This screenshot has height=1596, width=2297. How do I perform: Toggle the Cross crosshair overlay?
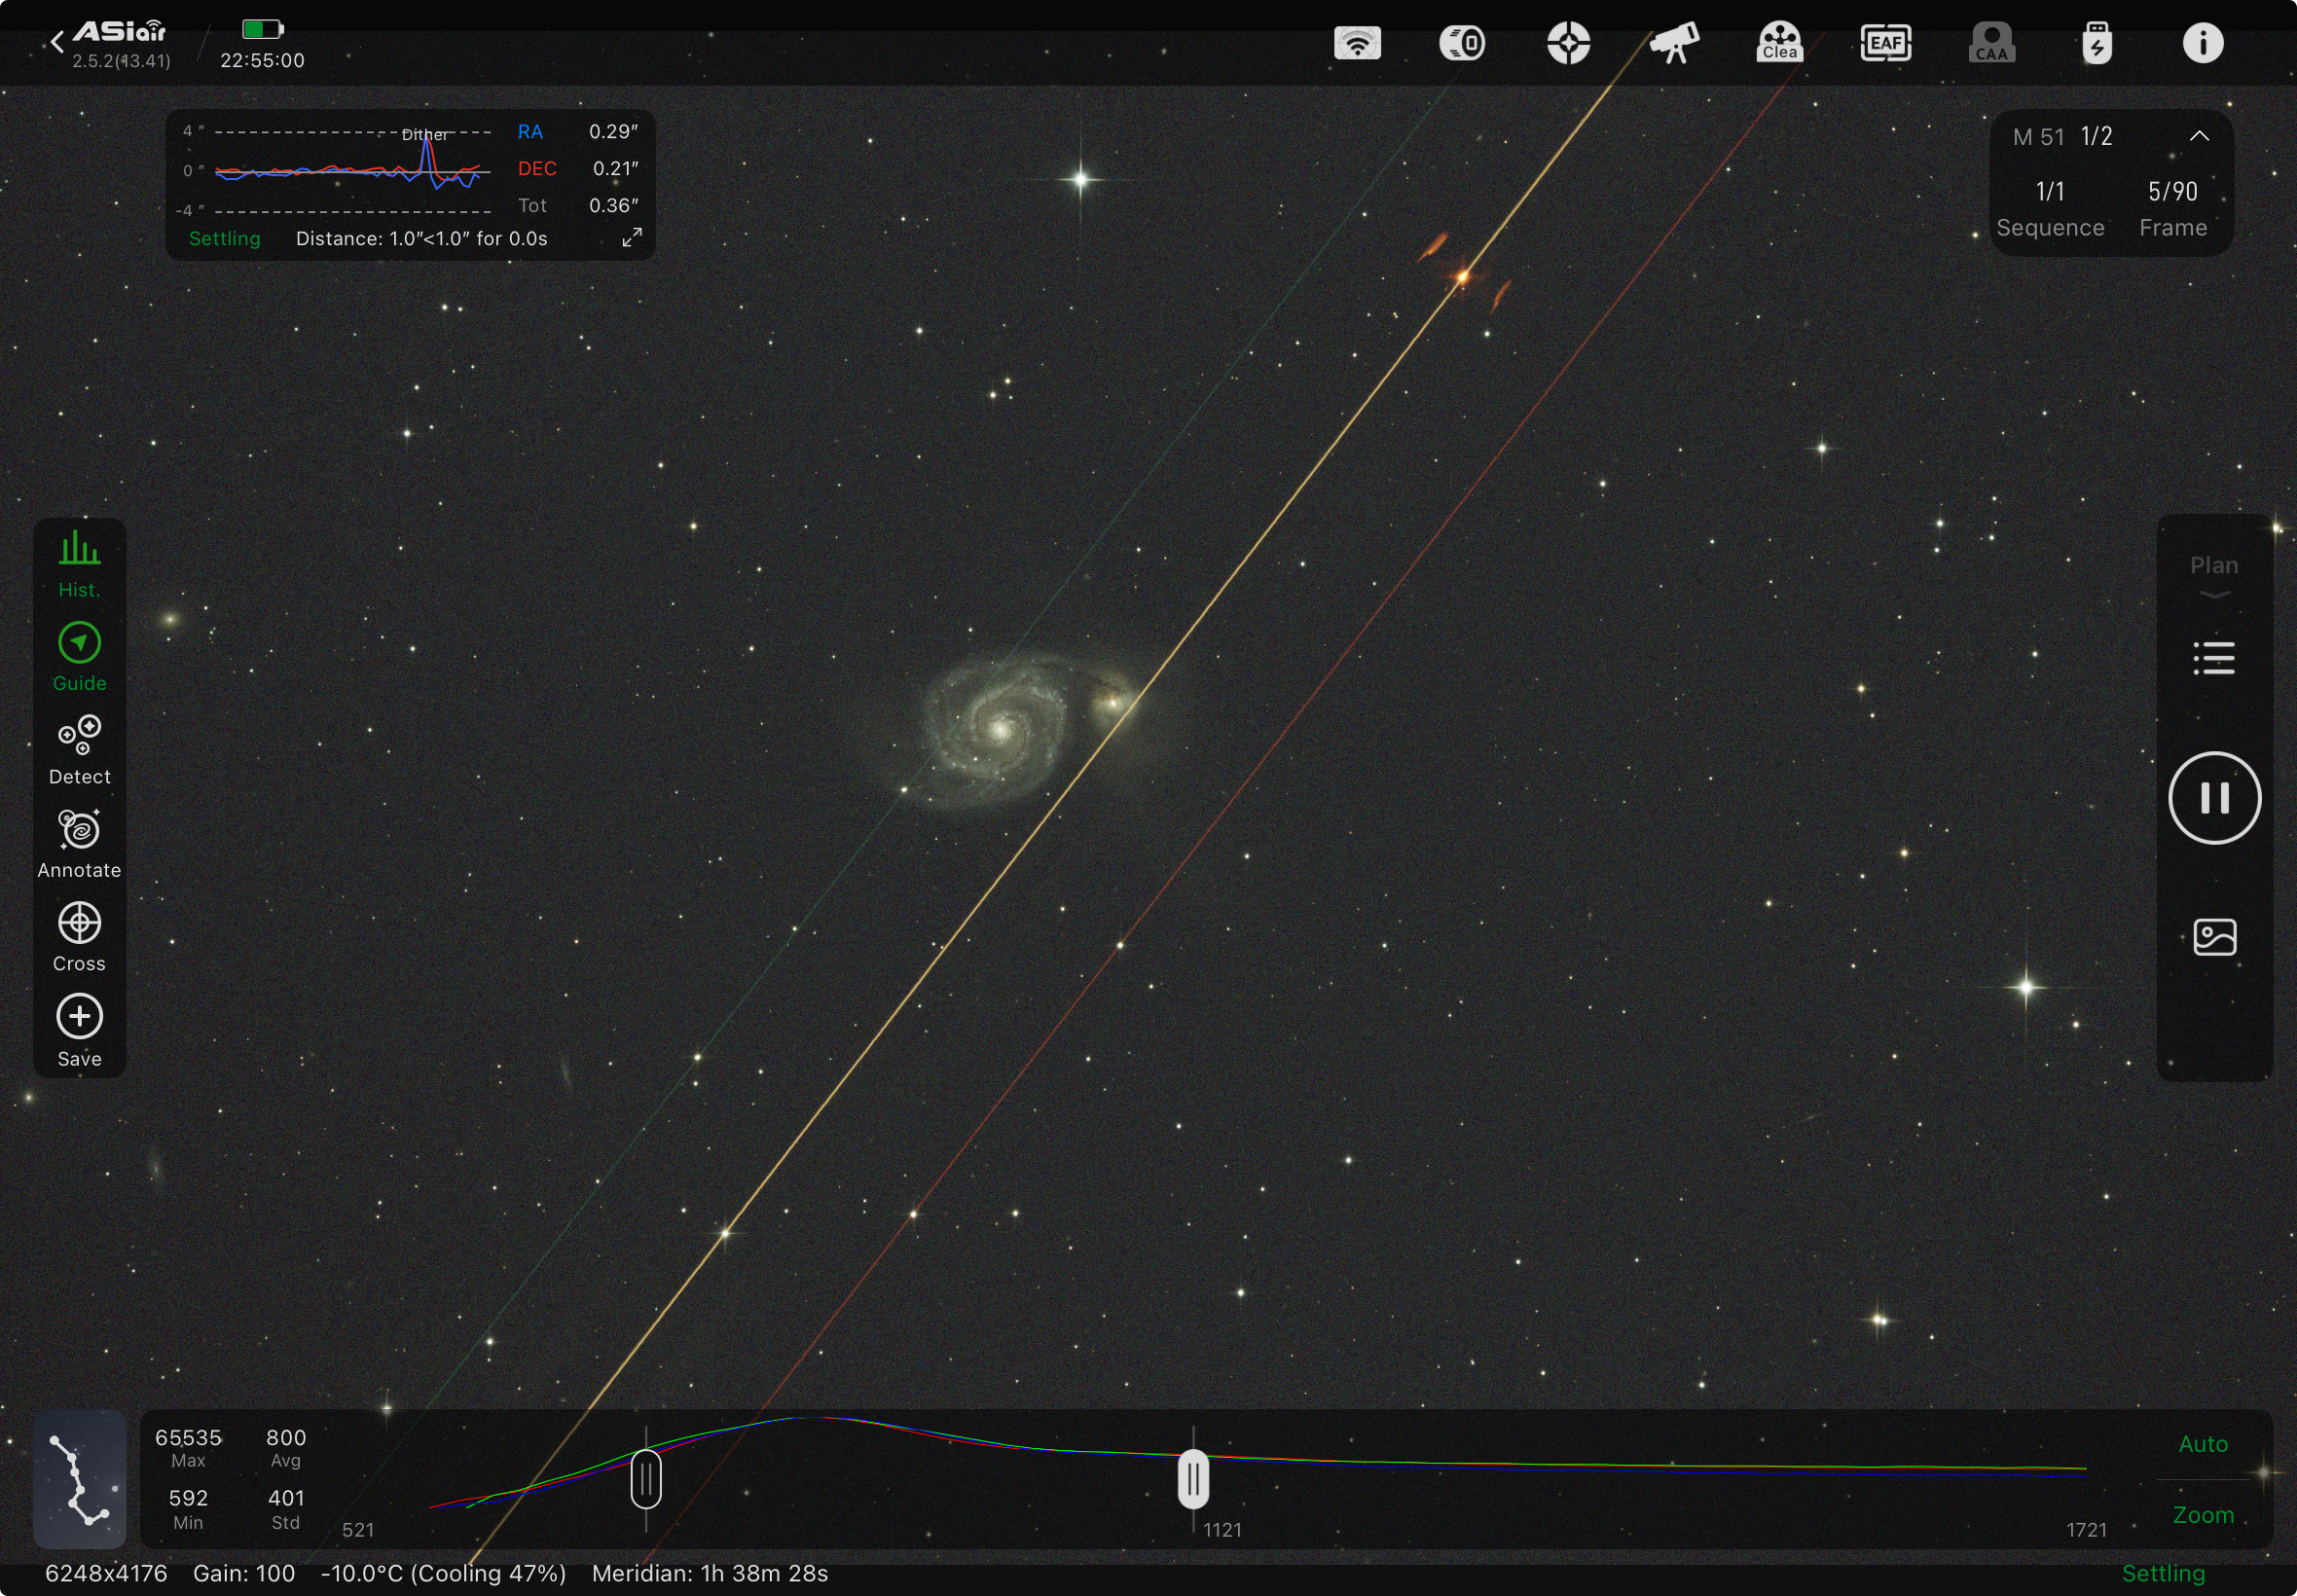point(79,937)
